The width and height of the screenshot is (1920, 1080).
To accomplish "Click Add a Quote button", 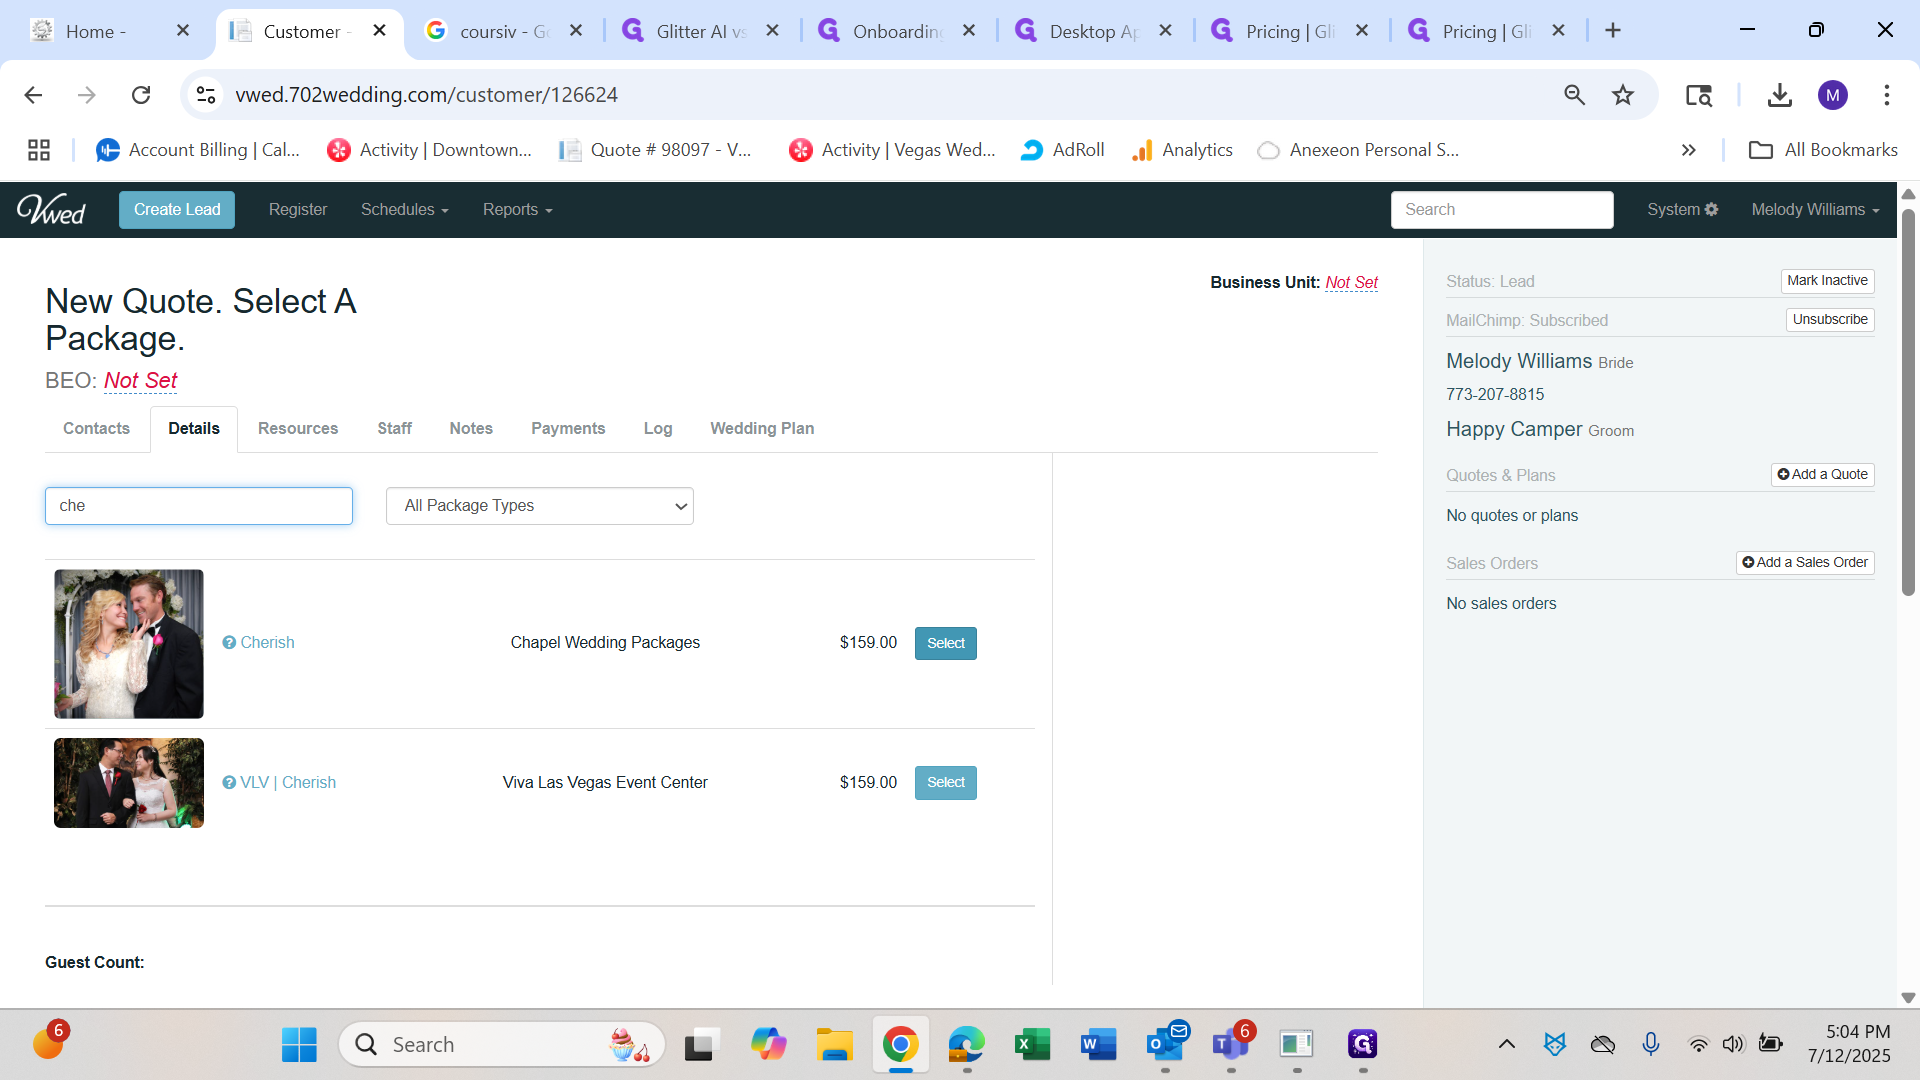I will pos(1822,475).
